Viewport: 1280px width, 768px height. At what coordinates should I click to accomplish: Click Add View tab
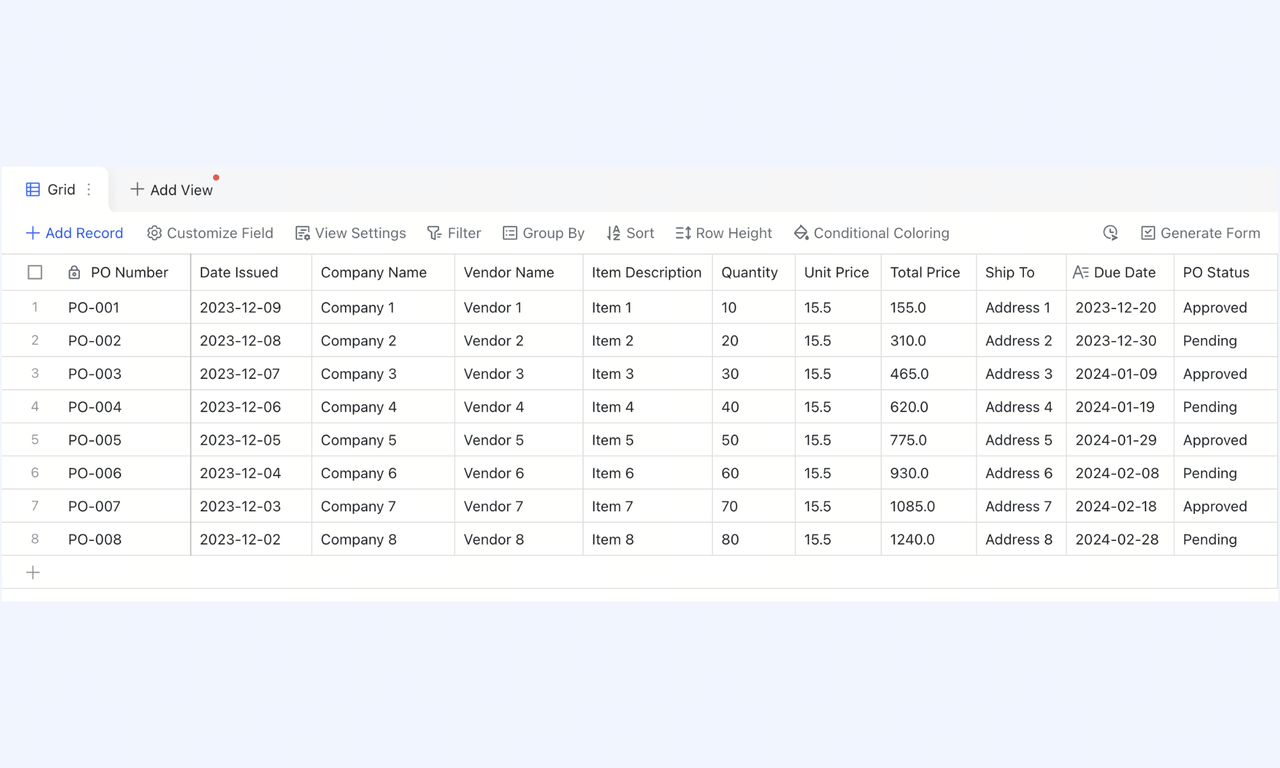pos(171,189)
